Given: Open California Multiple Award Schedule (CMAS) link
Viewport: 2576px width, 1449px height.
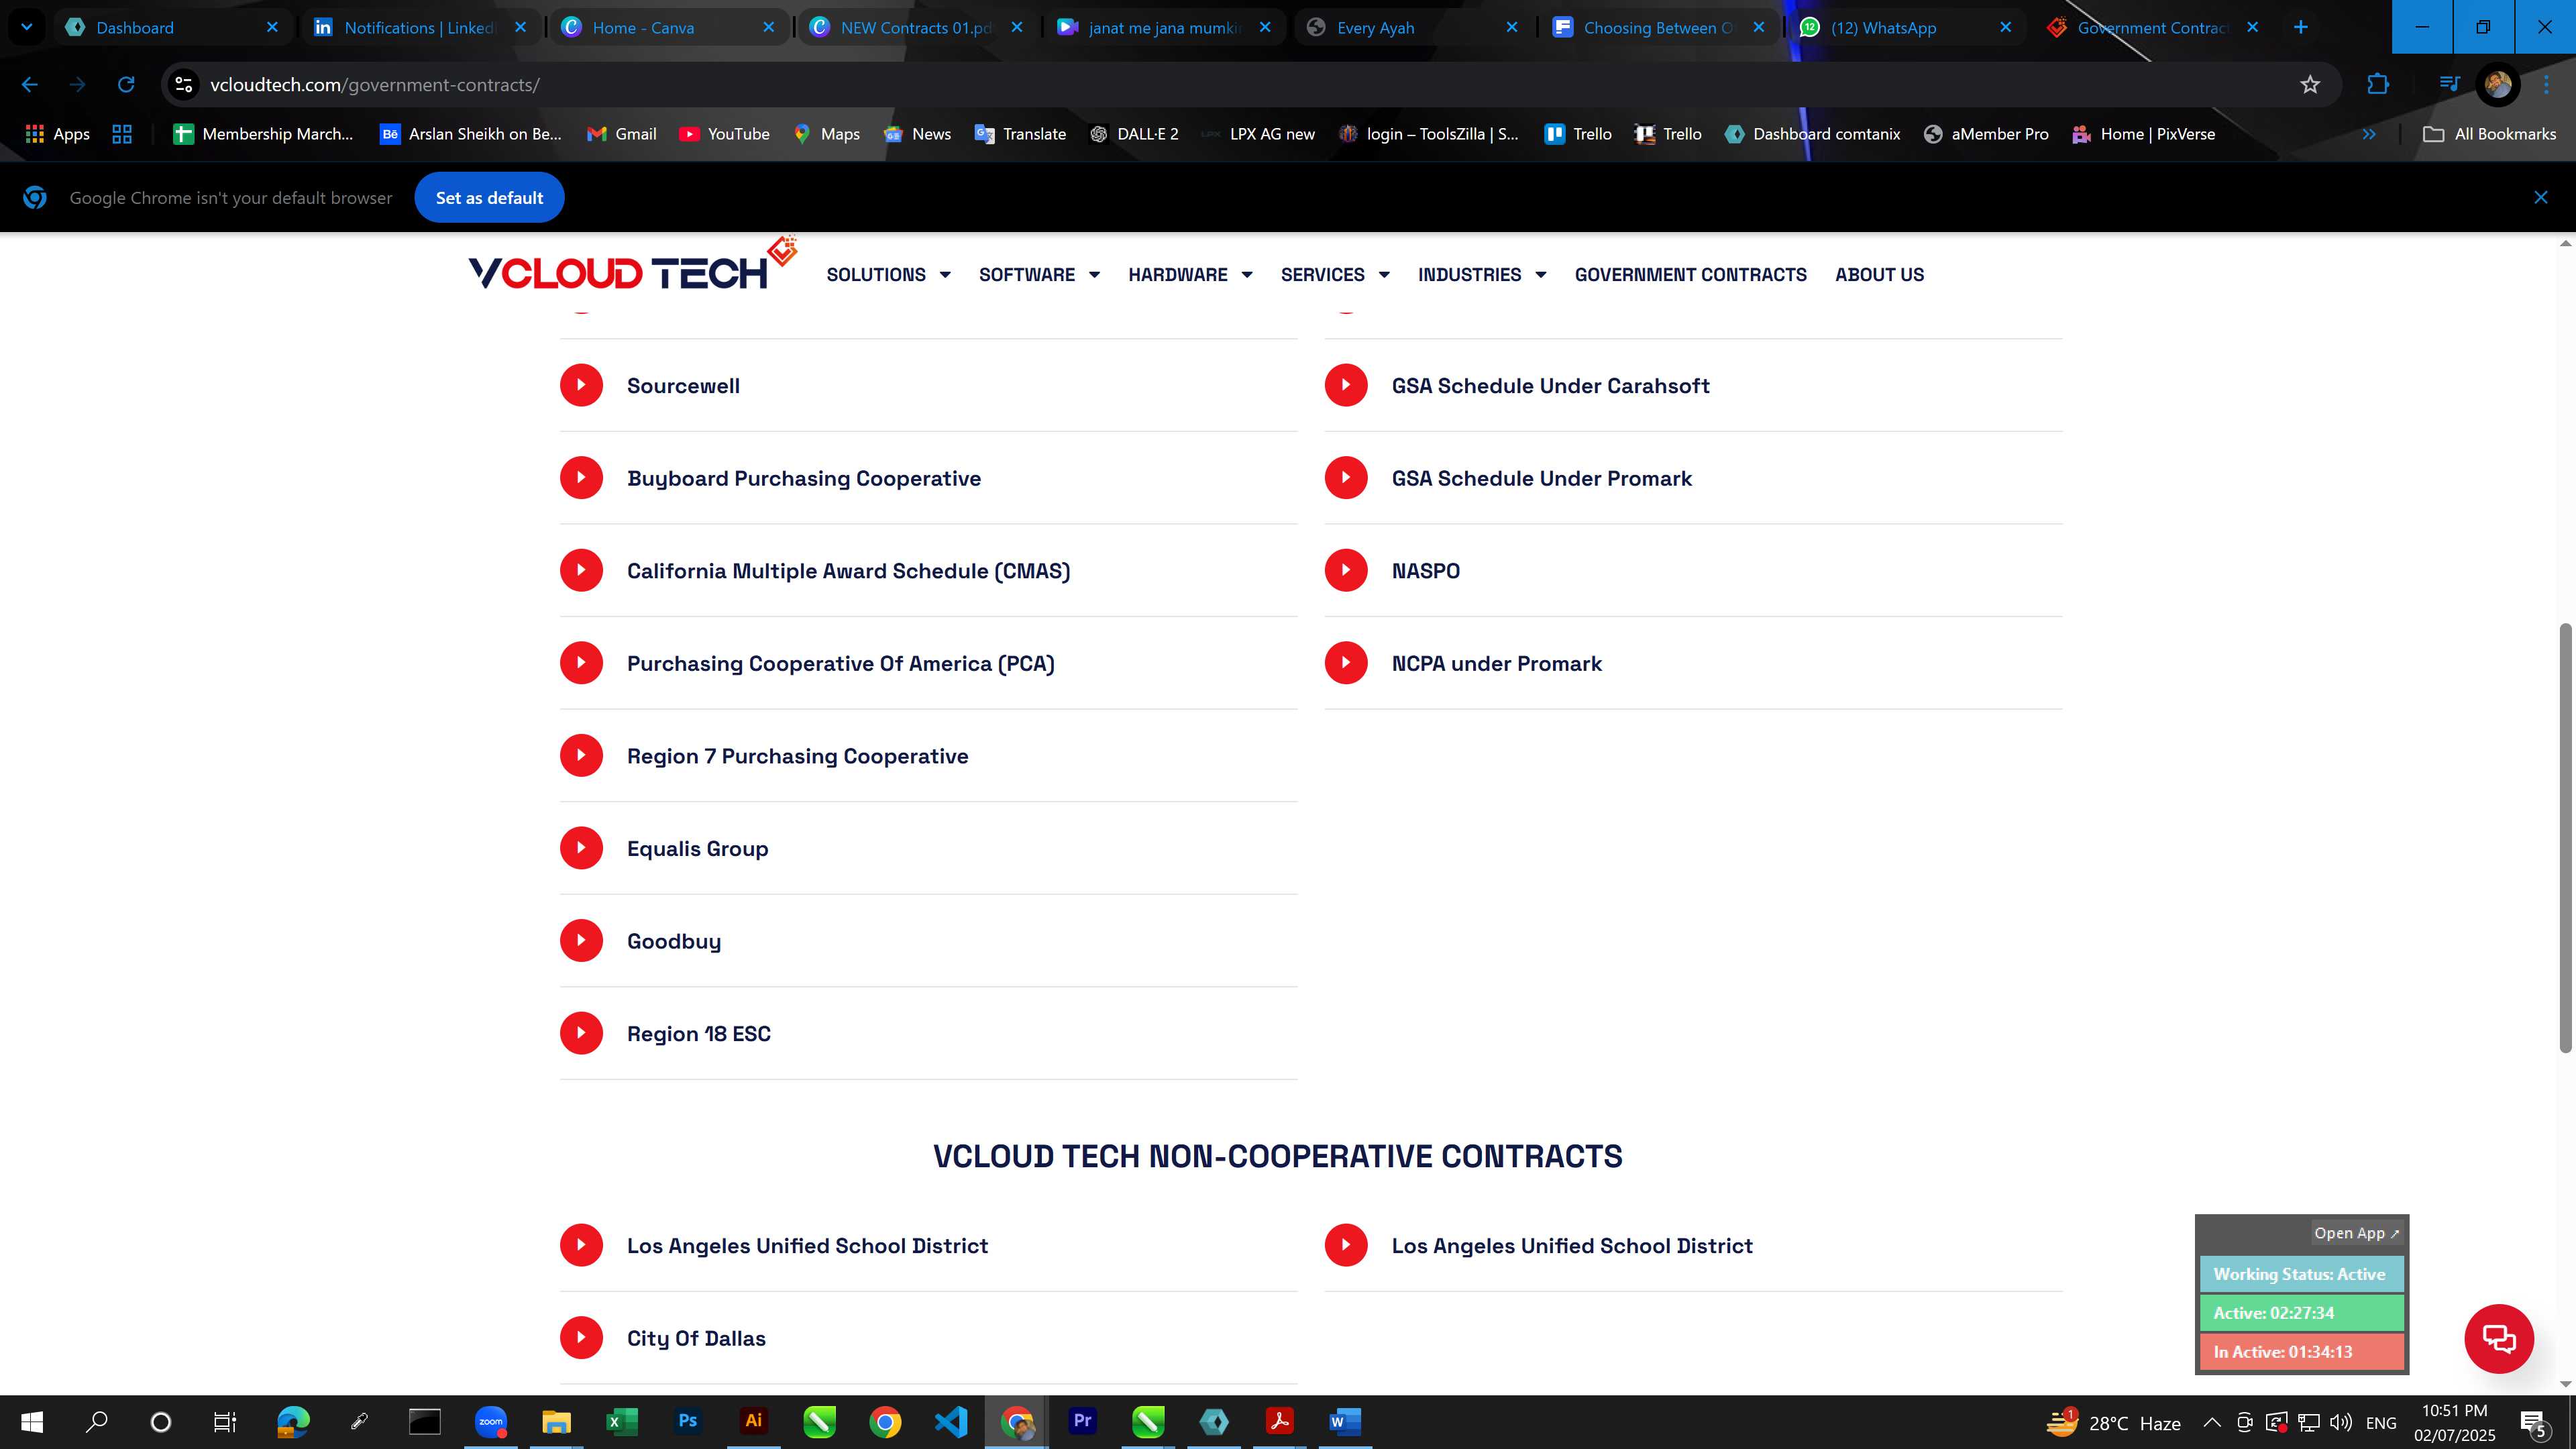Looking at the screenshot, I should (848, 571).
